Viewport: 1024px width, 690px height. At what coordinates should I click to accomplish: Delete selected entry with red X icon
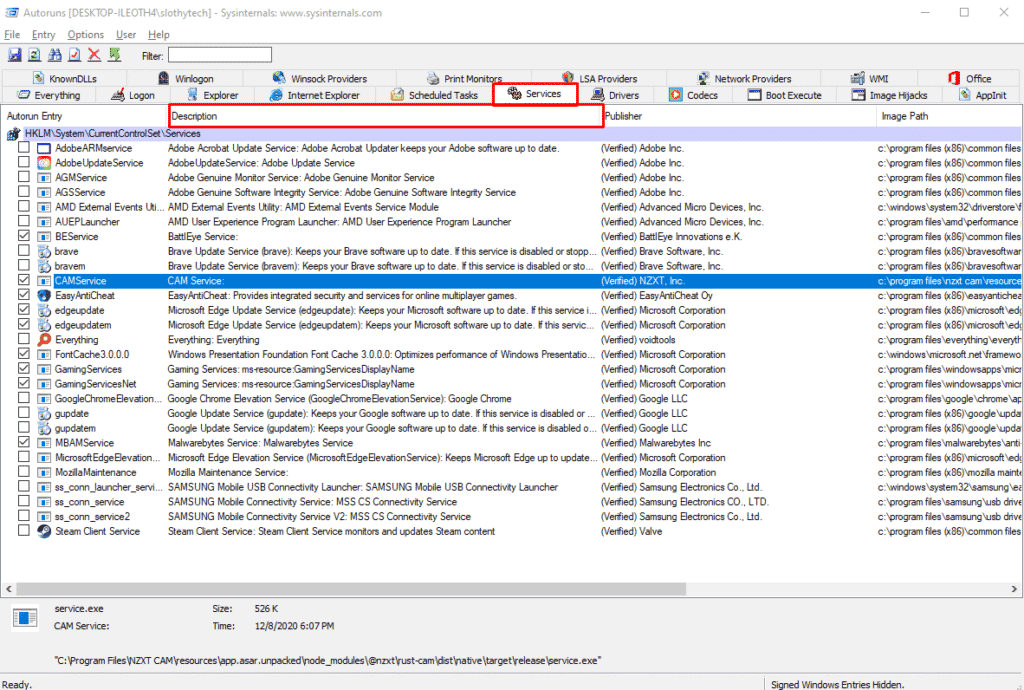[94, 55]
